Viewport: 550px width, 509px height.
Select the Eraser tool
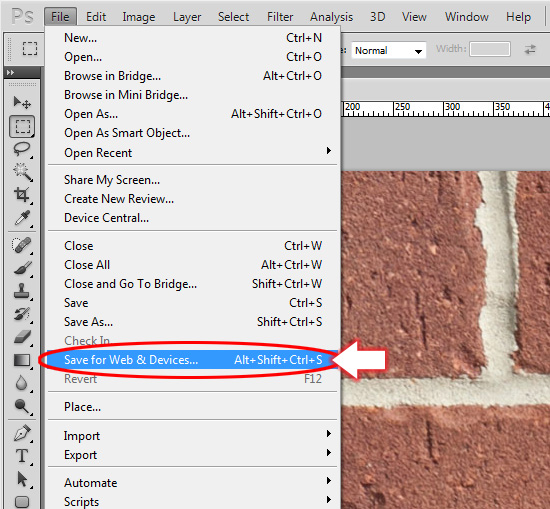22,337
